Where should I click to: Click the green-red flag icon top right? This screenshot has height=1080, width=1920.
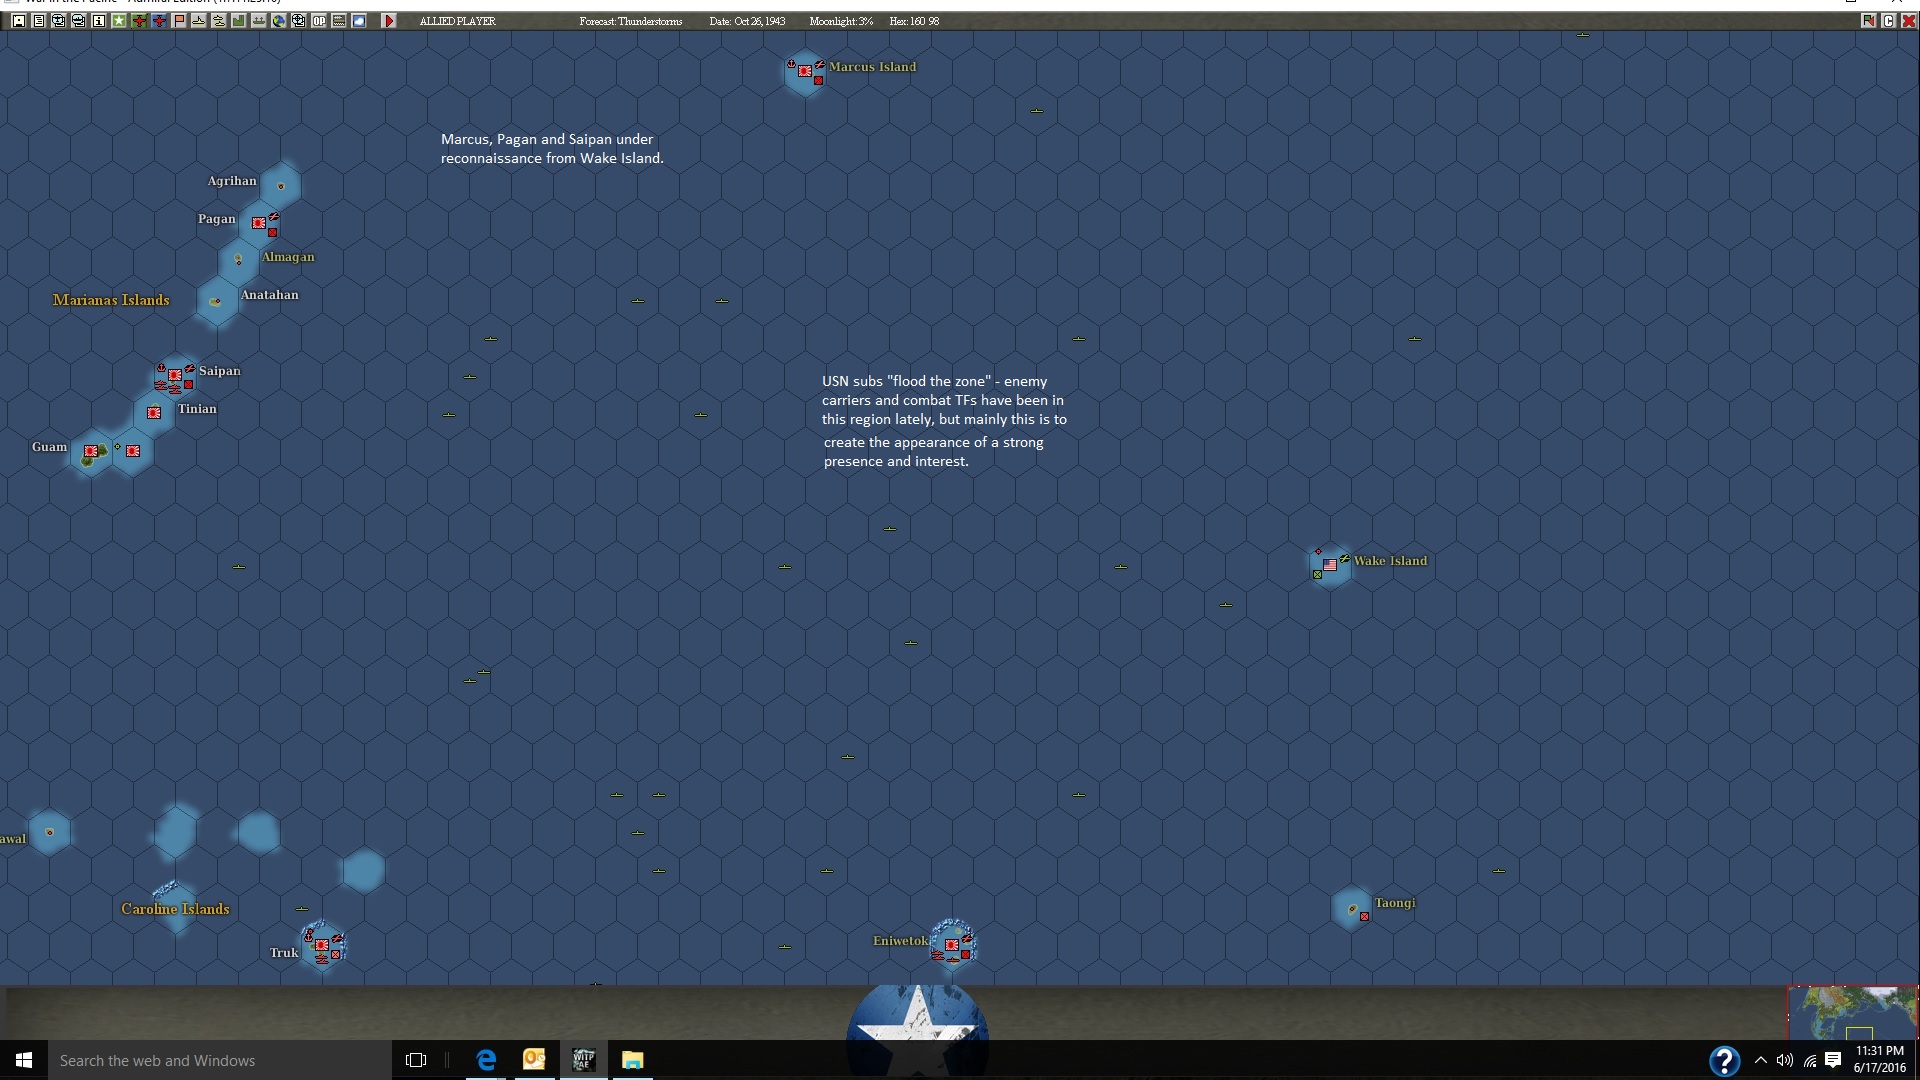coord(1868,21)
